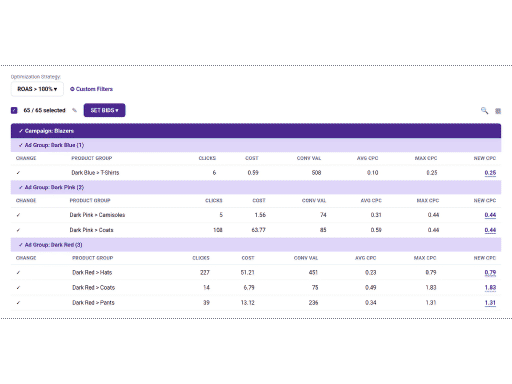The height and width of the screenshot is (384, 512).
Task: Toggle change check for Dark Red > Pants
Action: coord(18,303)
